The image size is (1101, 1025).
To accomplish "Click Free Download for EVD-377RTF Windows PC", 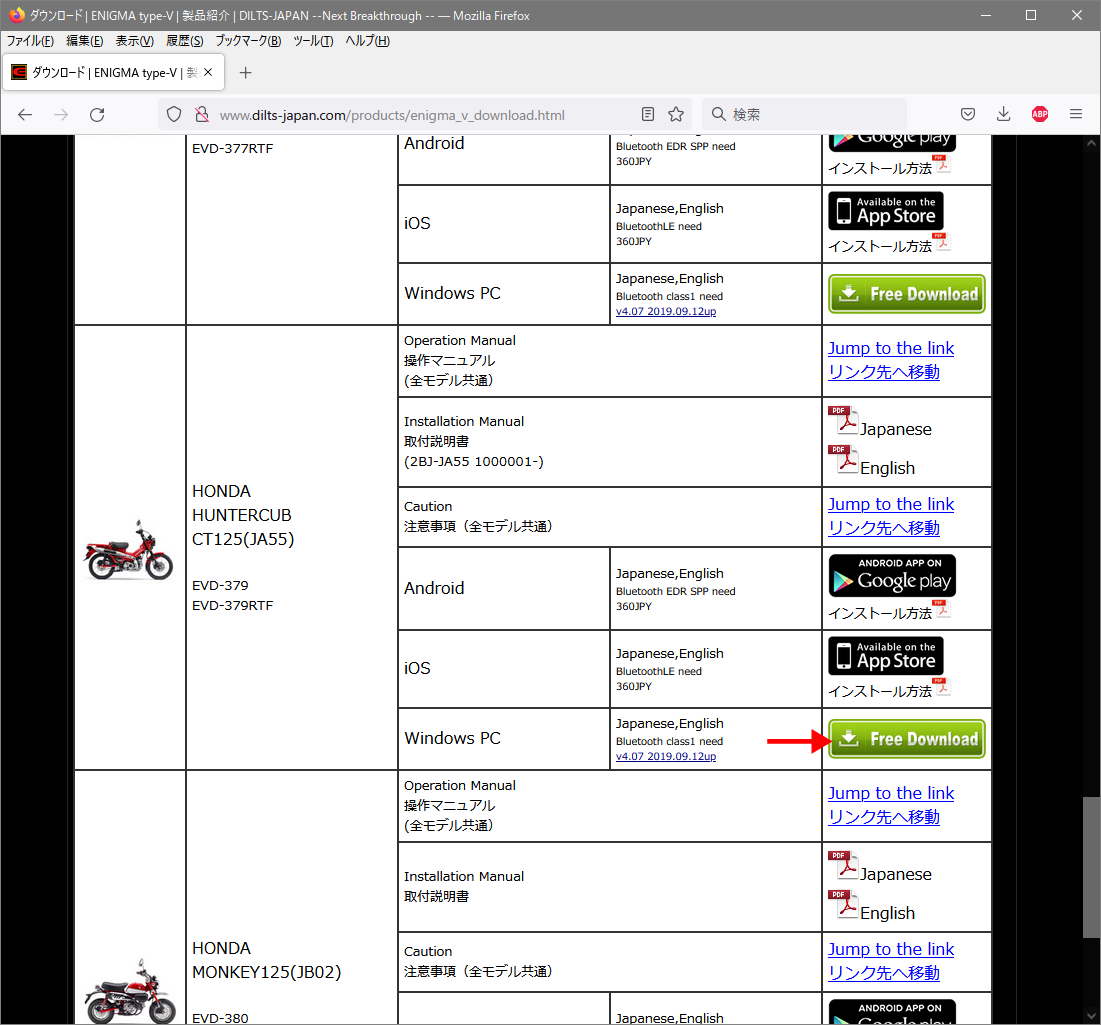I will tap(906, 293).
